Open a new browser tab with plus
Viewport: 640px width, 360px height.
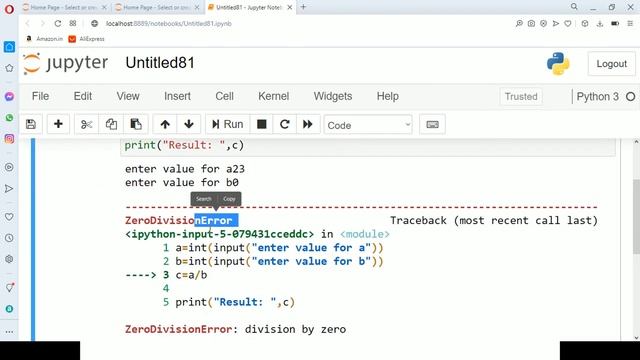tap(303, 7)
